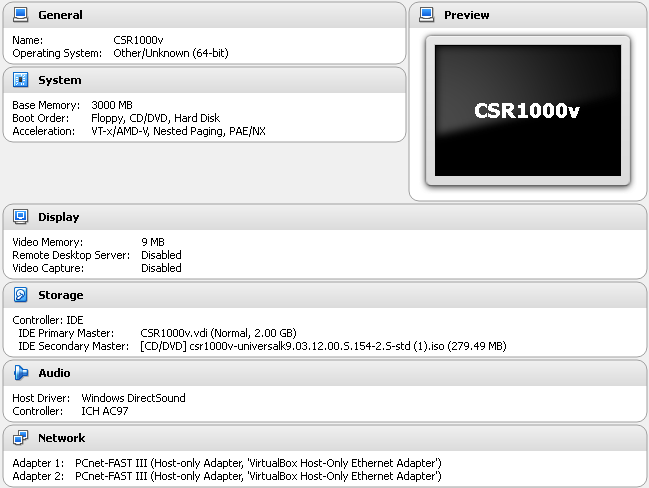This screenshot has width=649, height=488.
Task: Click the Network section adapters icon
Action: [x=20, y=438]
